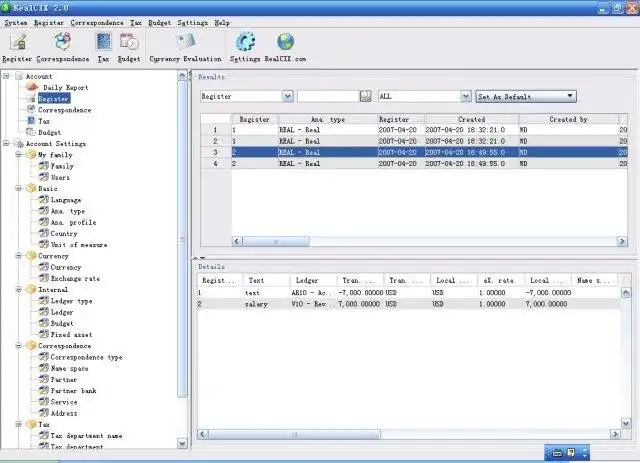
Task: Open the ALL filter dropdown
Action: 465,96
